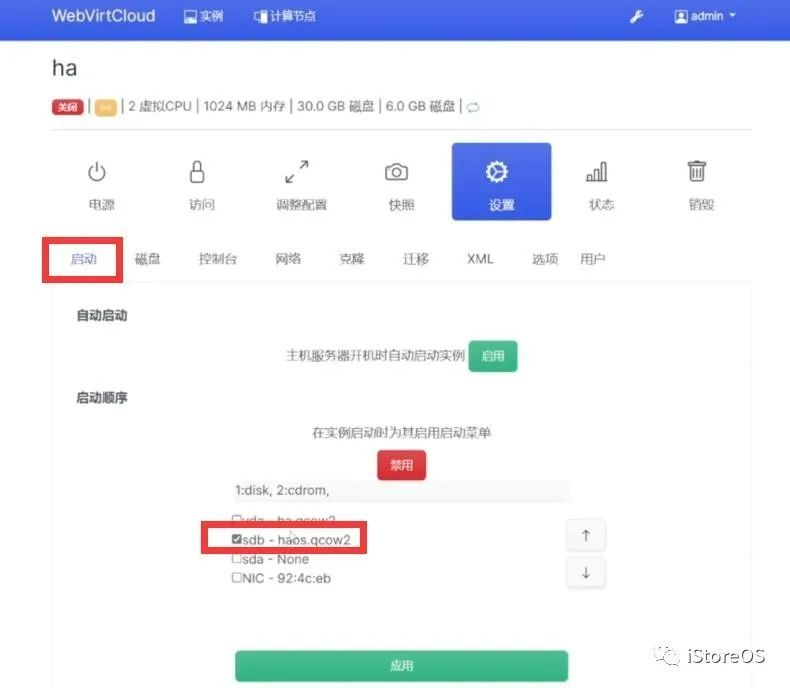Switch to the 启动 boot tab
The image size is (790, 688).
[x=83, y=259]
